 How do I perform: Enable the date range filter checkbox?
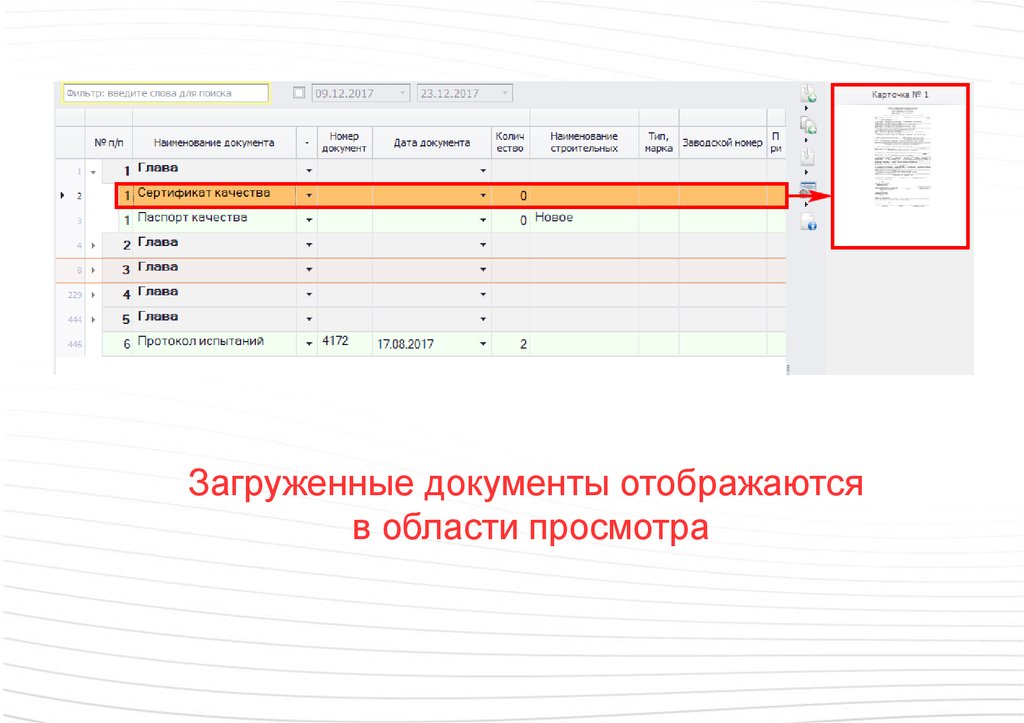tap(299, 93)
